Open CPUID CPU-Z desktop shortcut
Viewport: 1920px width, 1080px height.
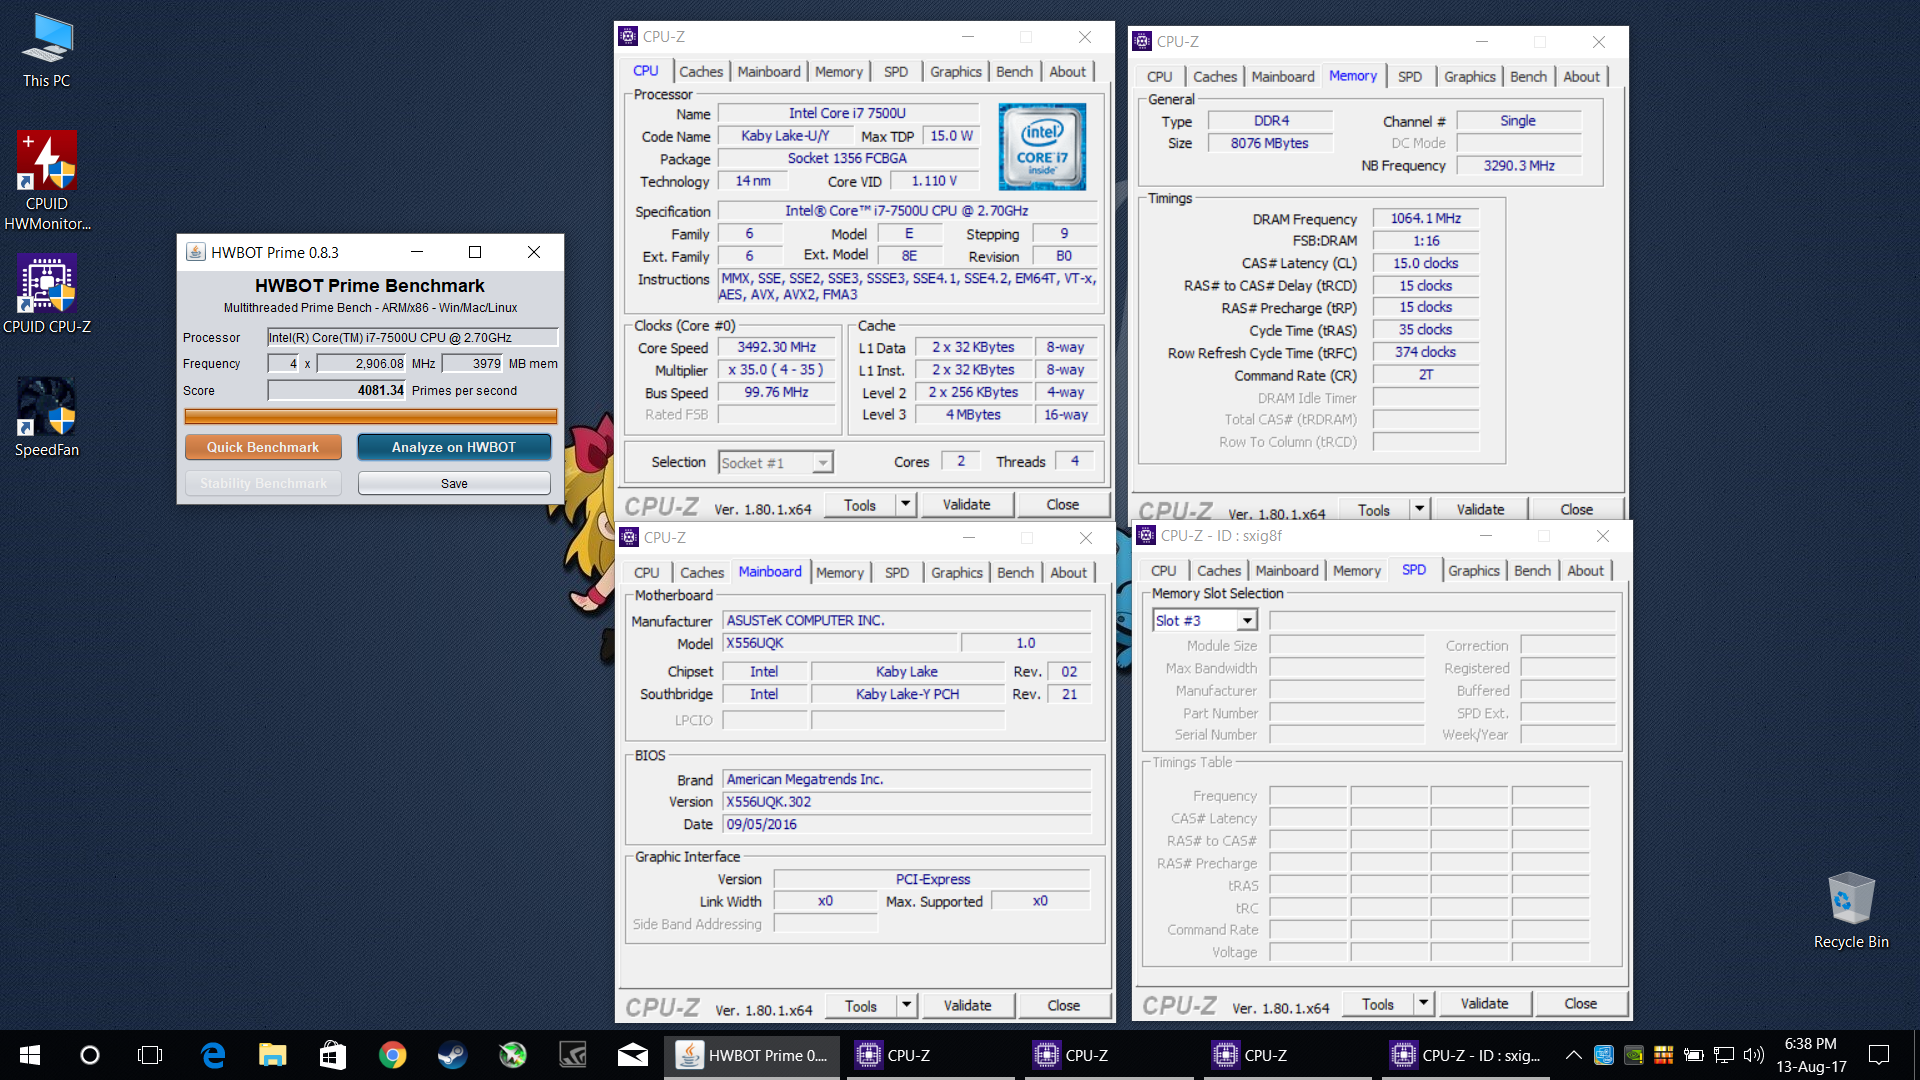coord(47,294)
